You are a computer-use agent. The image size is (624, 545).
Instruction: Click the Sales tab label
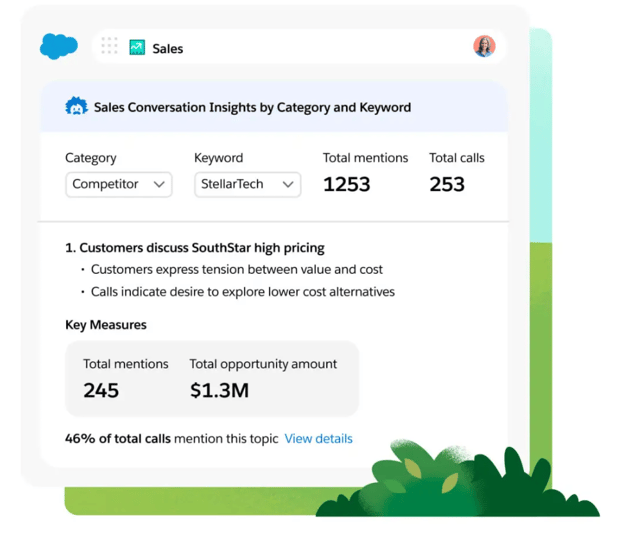[x=167, y=48]
